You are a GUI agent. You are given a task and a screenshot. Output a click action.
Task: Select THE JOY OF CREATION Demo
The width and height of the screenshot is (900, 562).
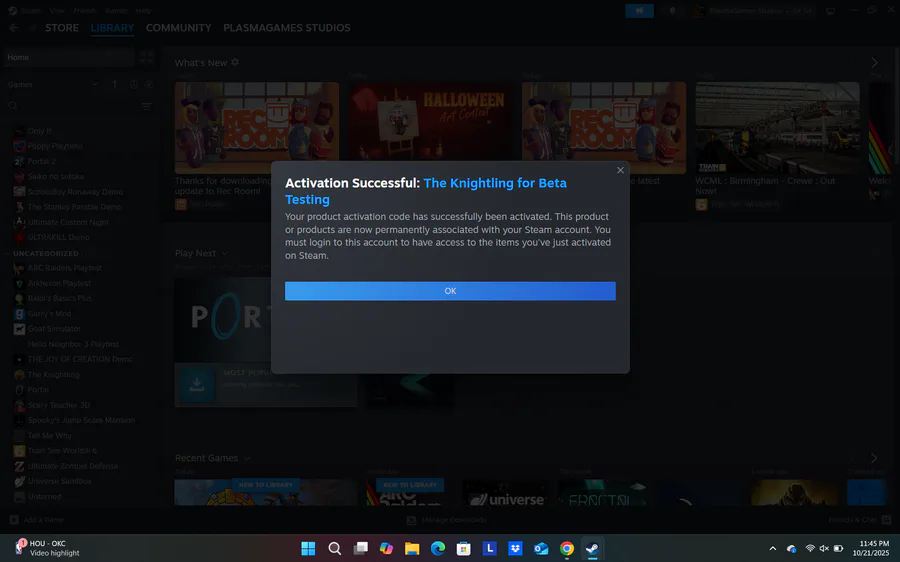[x=80, y=359]
